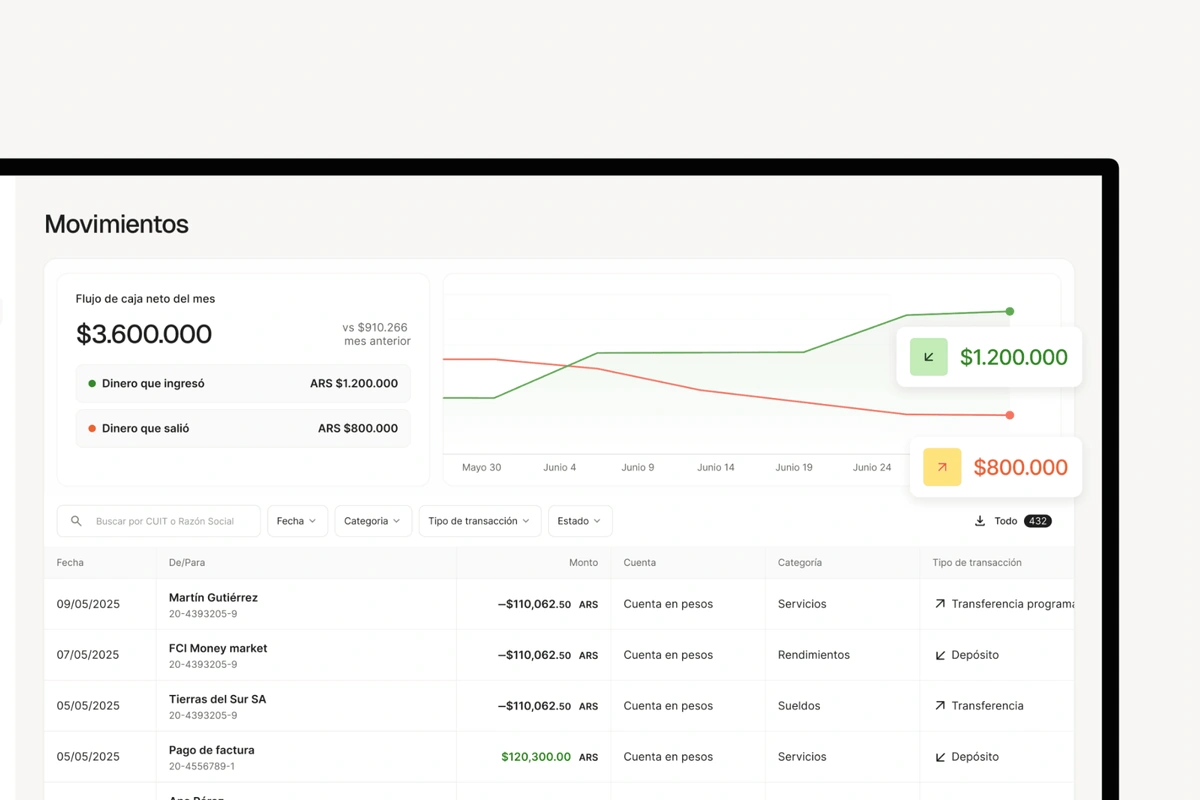Expand the Categoría filter dropdown
This screenshot has height=800, width=1200.
(x=373, y=521)
